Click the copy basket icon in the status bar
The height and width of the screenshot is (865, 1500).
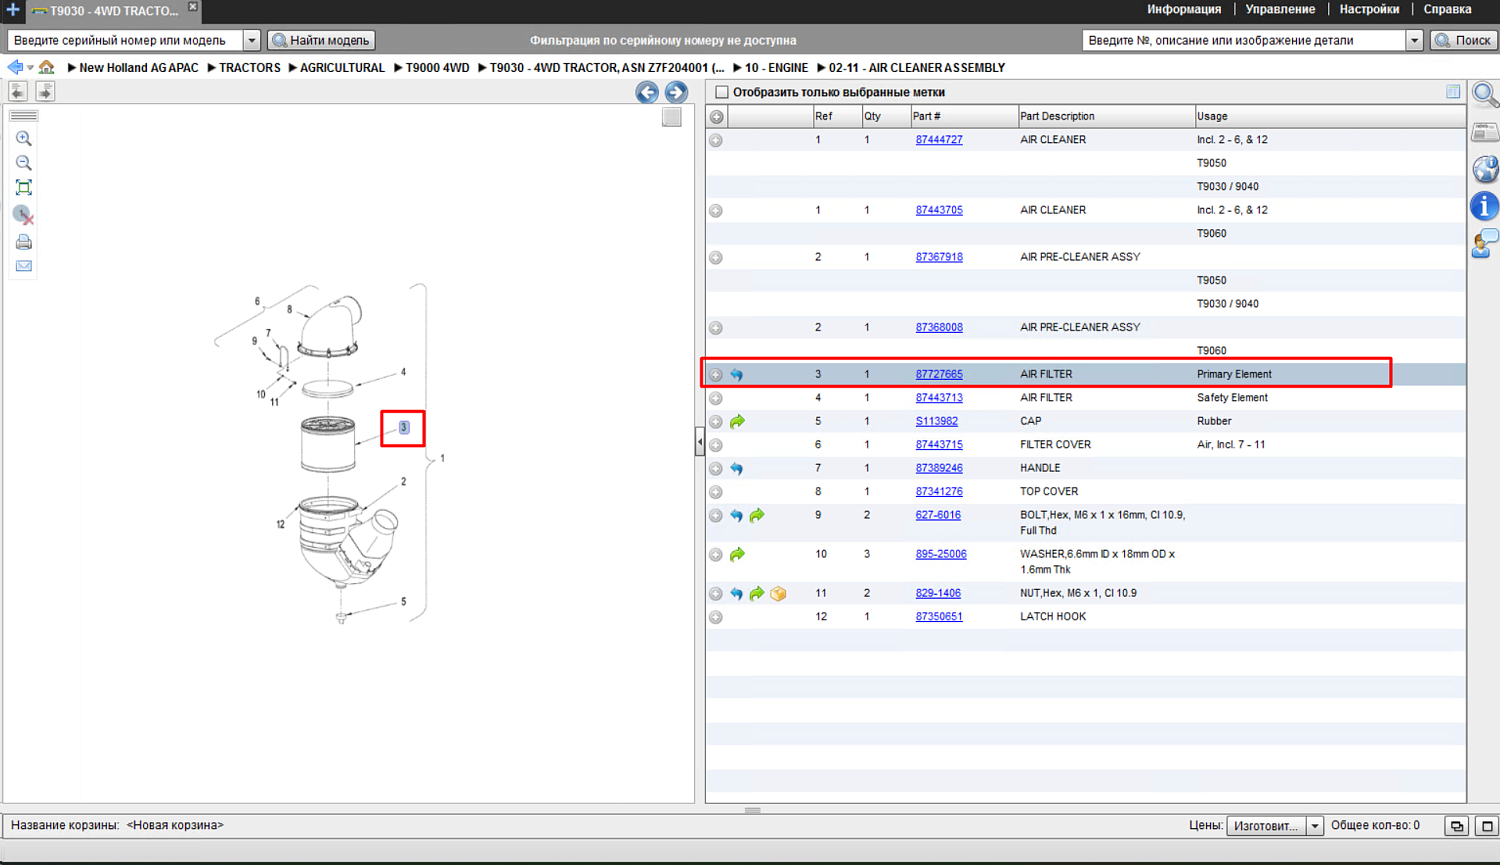pyautogui.click(x=1457, y=827)
